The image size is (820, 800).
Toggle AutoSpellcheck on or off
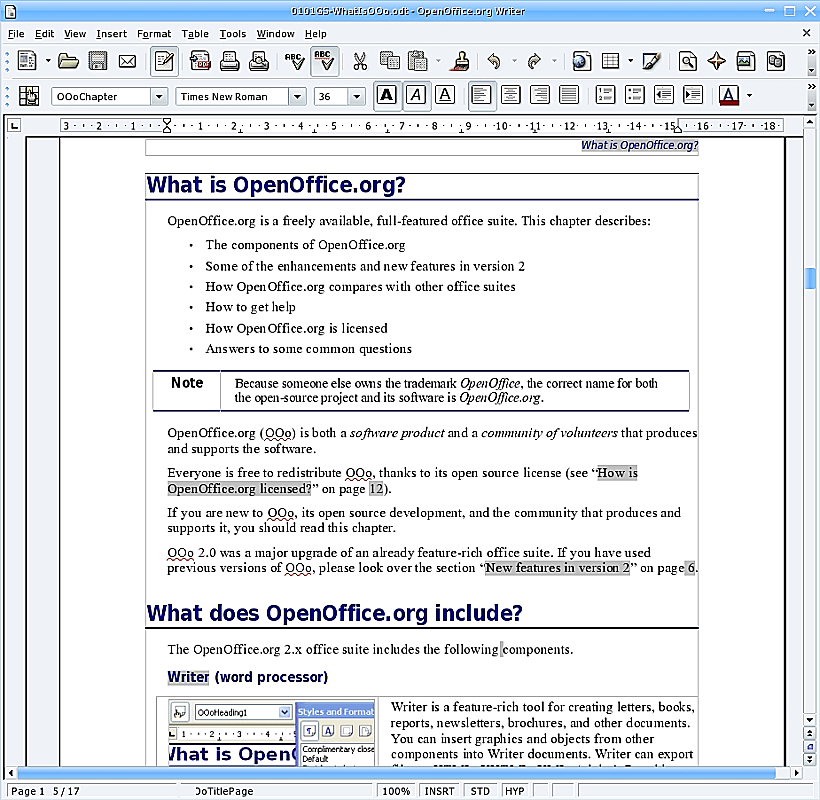322,61
